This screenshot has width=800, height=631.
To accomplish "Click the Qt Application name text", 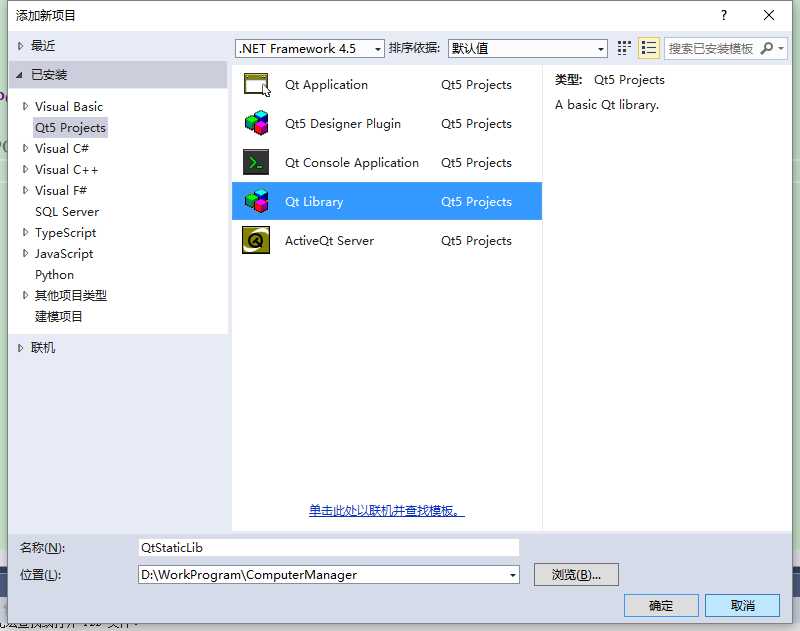I will point(326,85).
